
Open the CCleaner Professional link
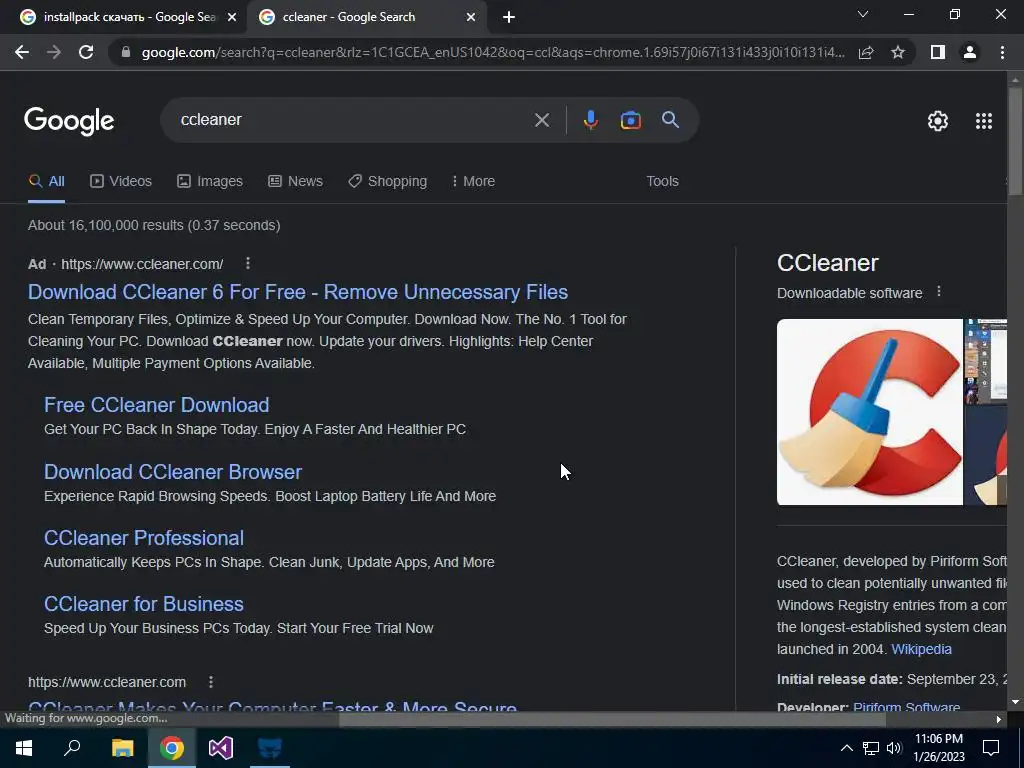coord(144,538)
